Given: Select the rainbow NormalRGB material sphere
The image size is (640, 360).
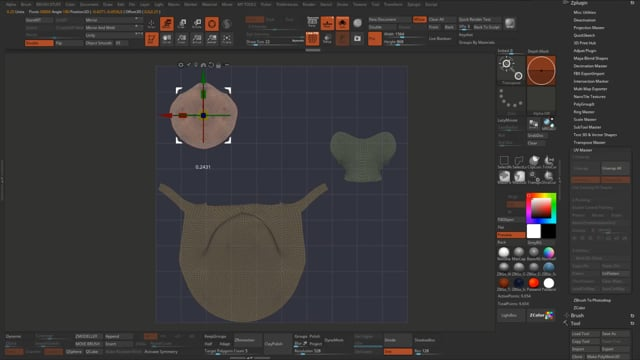Looking at the screenshot, I should (549, 253).
